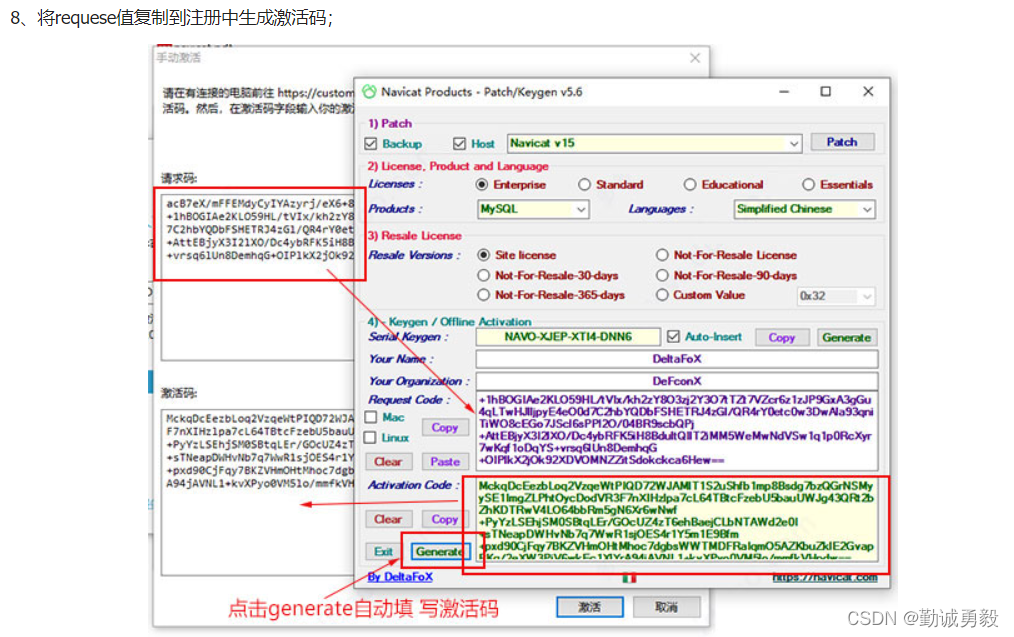Open the MySQL products dropdown
The height and width of the screenshot is (637, 1014).
click(x=581, y=210)
